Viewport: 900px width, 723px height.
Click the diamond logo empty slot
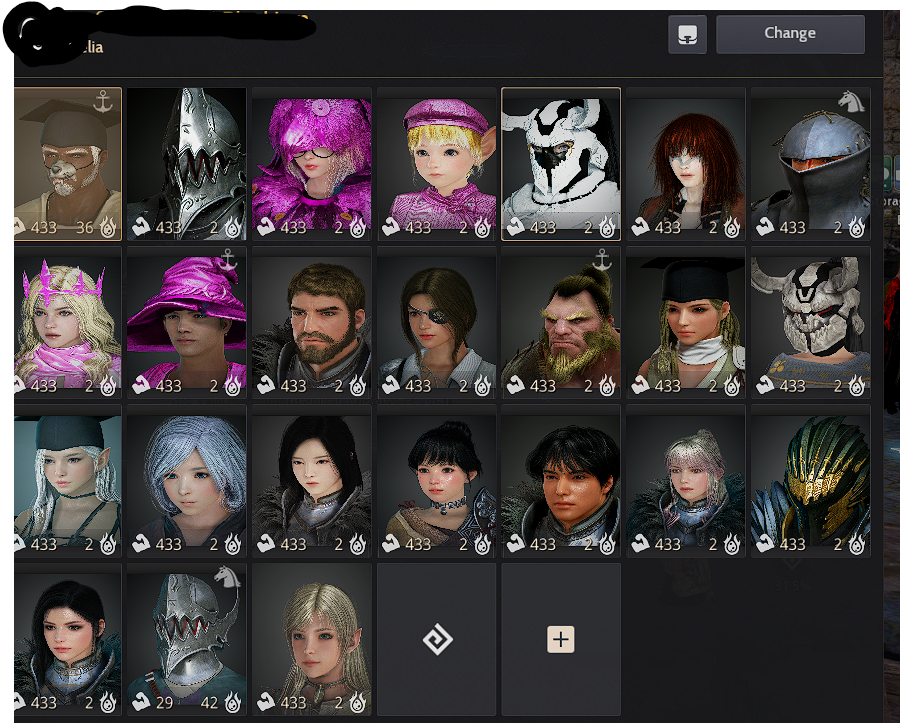[437, 639]
